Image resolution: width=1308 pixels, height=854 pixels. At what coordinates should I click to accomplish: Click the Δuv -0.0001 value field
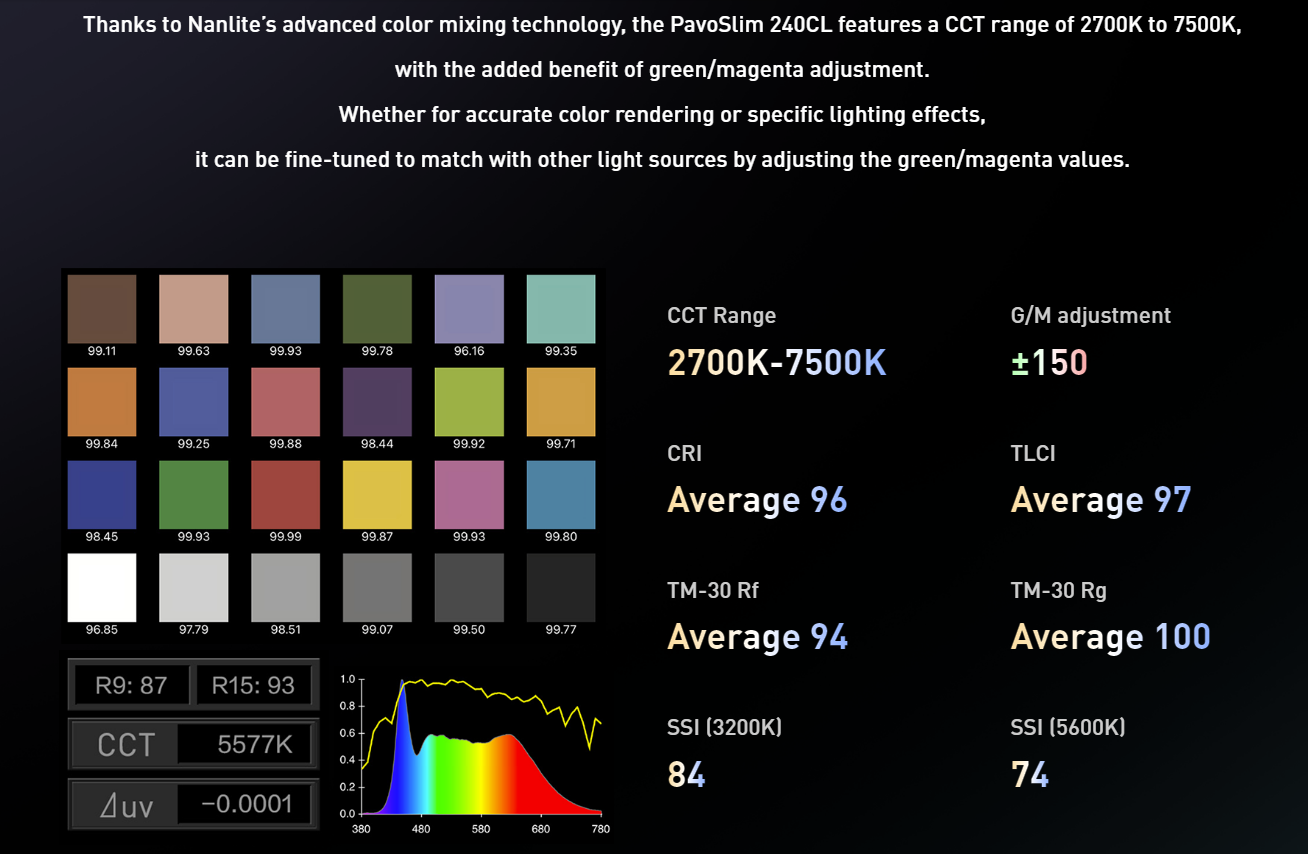tap(244, 804)
